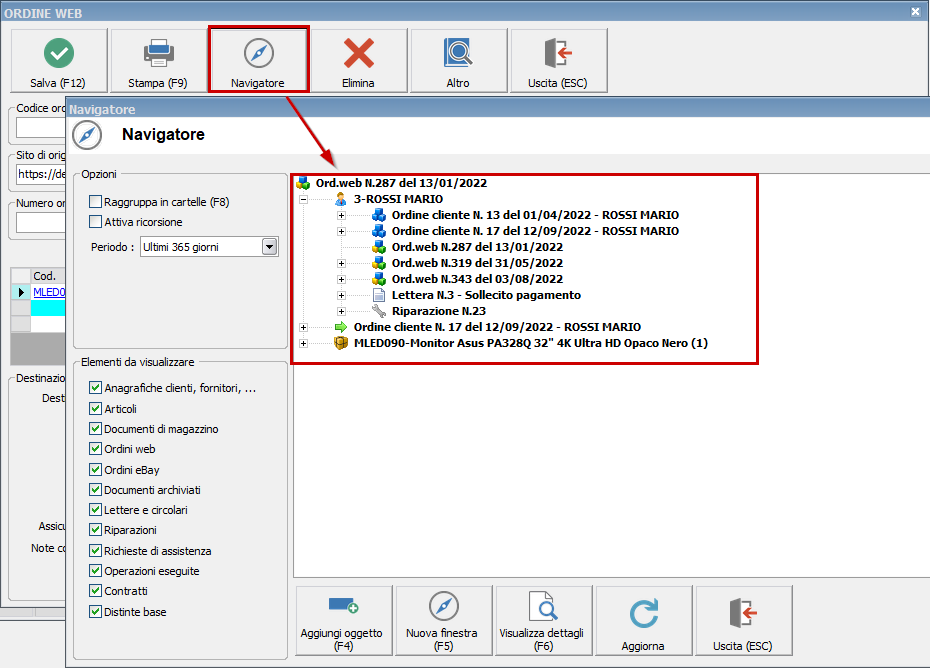
Task: Expand green-arrow Ordine cliente N. 17 node
Action: pos(304,327)
